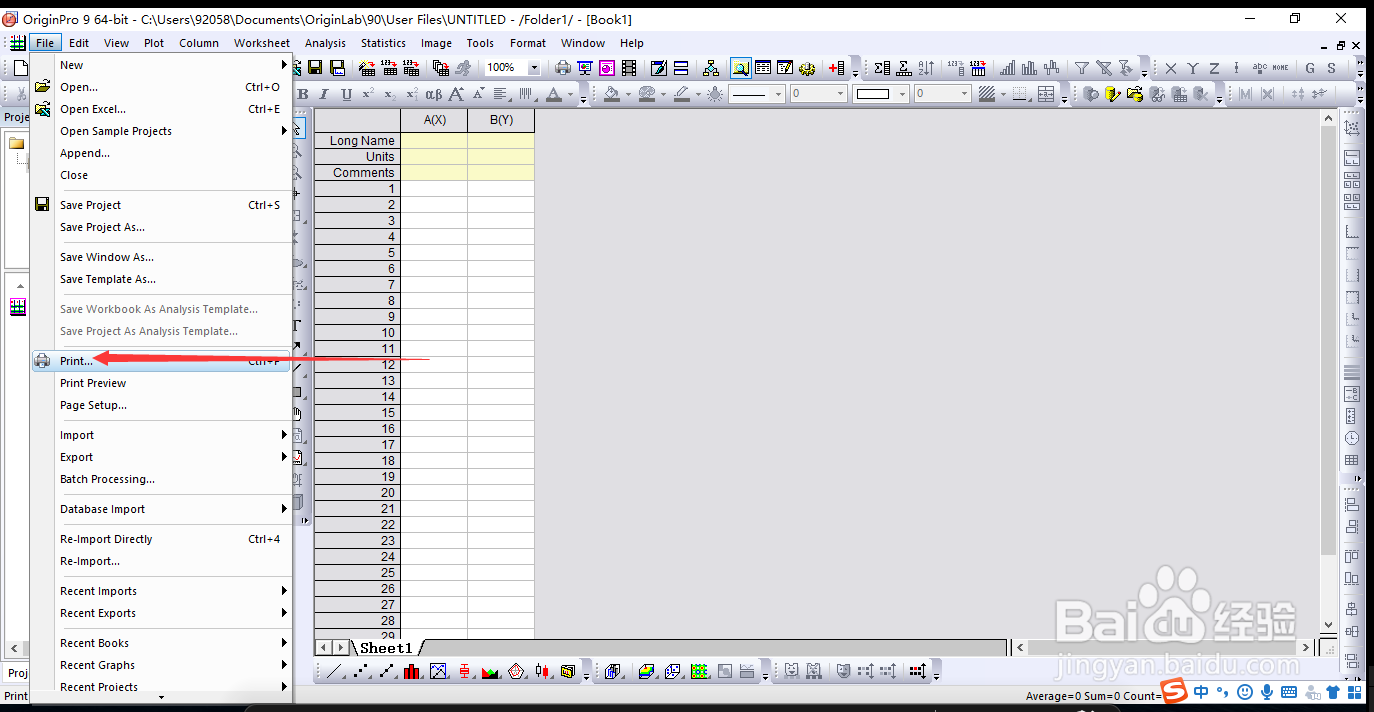Click the Save Template toolbar icon
This screenshot has height=712, width=1374.
coord(338,68)
